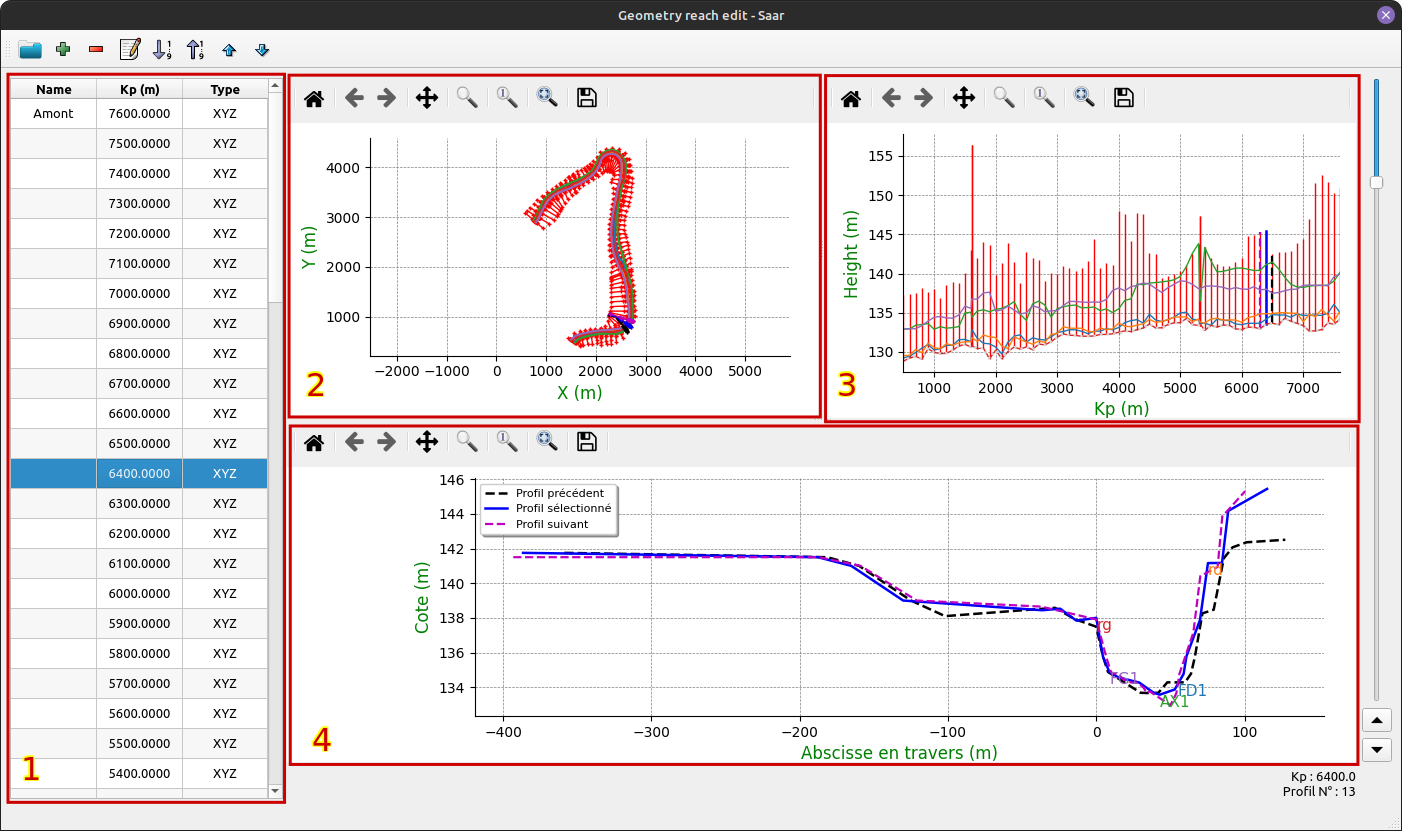Screen dimensions: 1402x831
Task: Click the profile table's scroll-down arrow
Action: pos(275,791)
